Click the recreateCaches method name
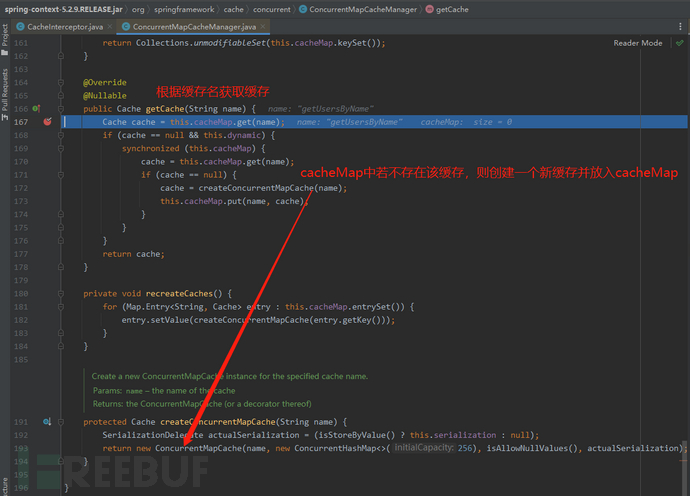The width and height of the screenshot is (690, 496). [x=179, y=294]
